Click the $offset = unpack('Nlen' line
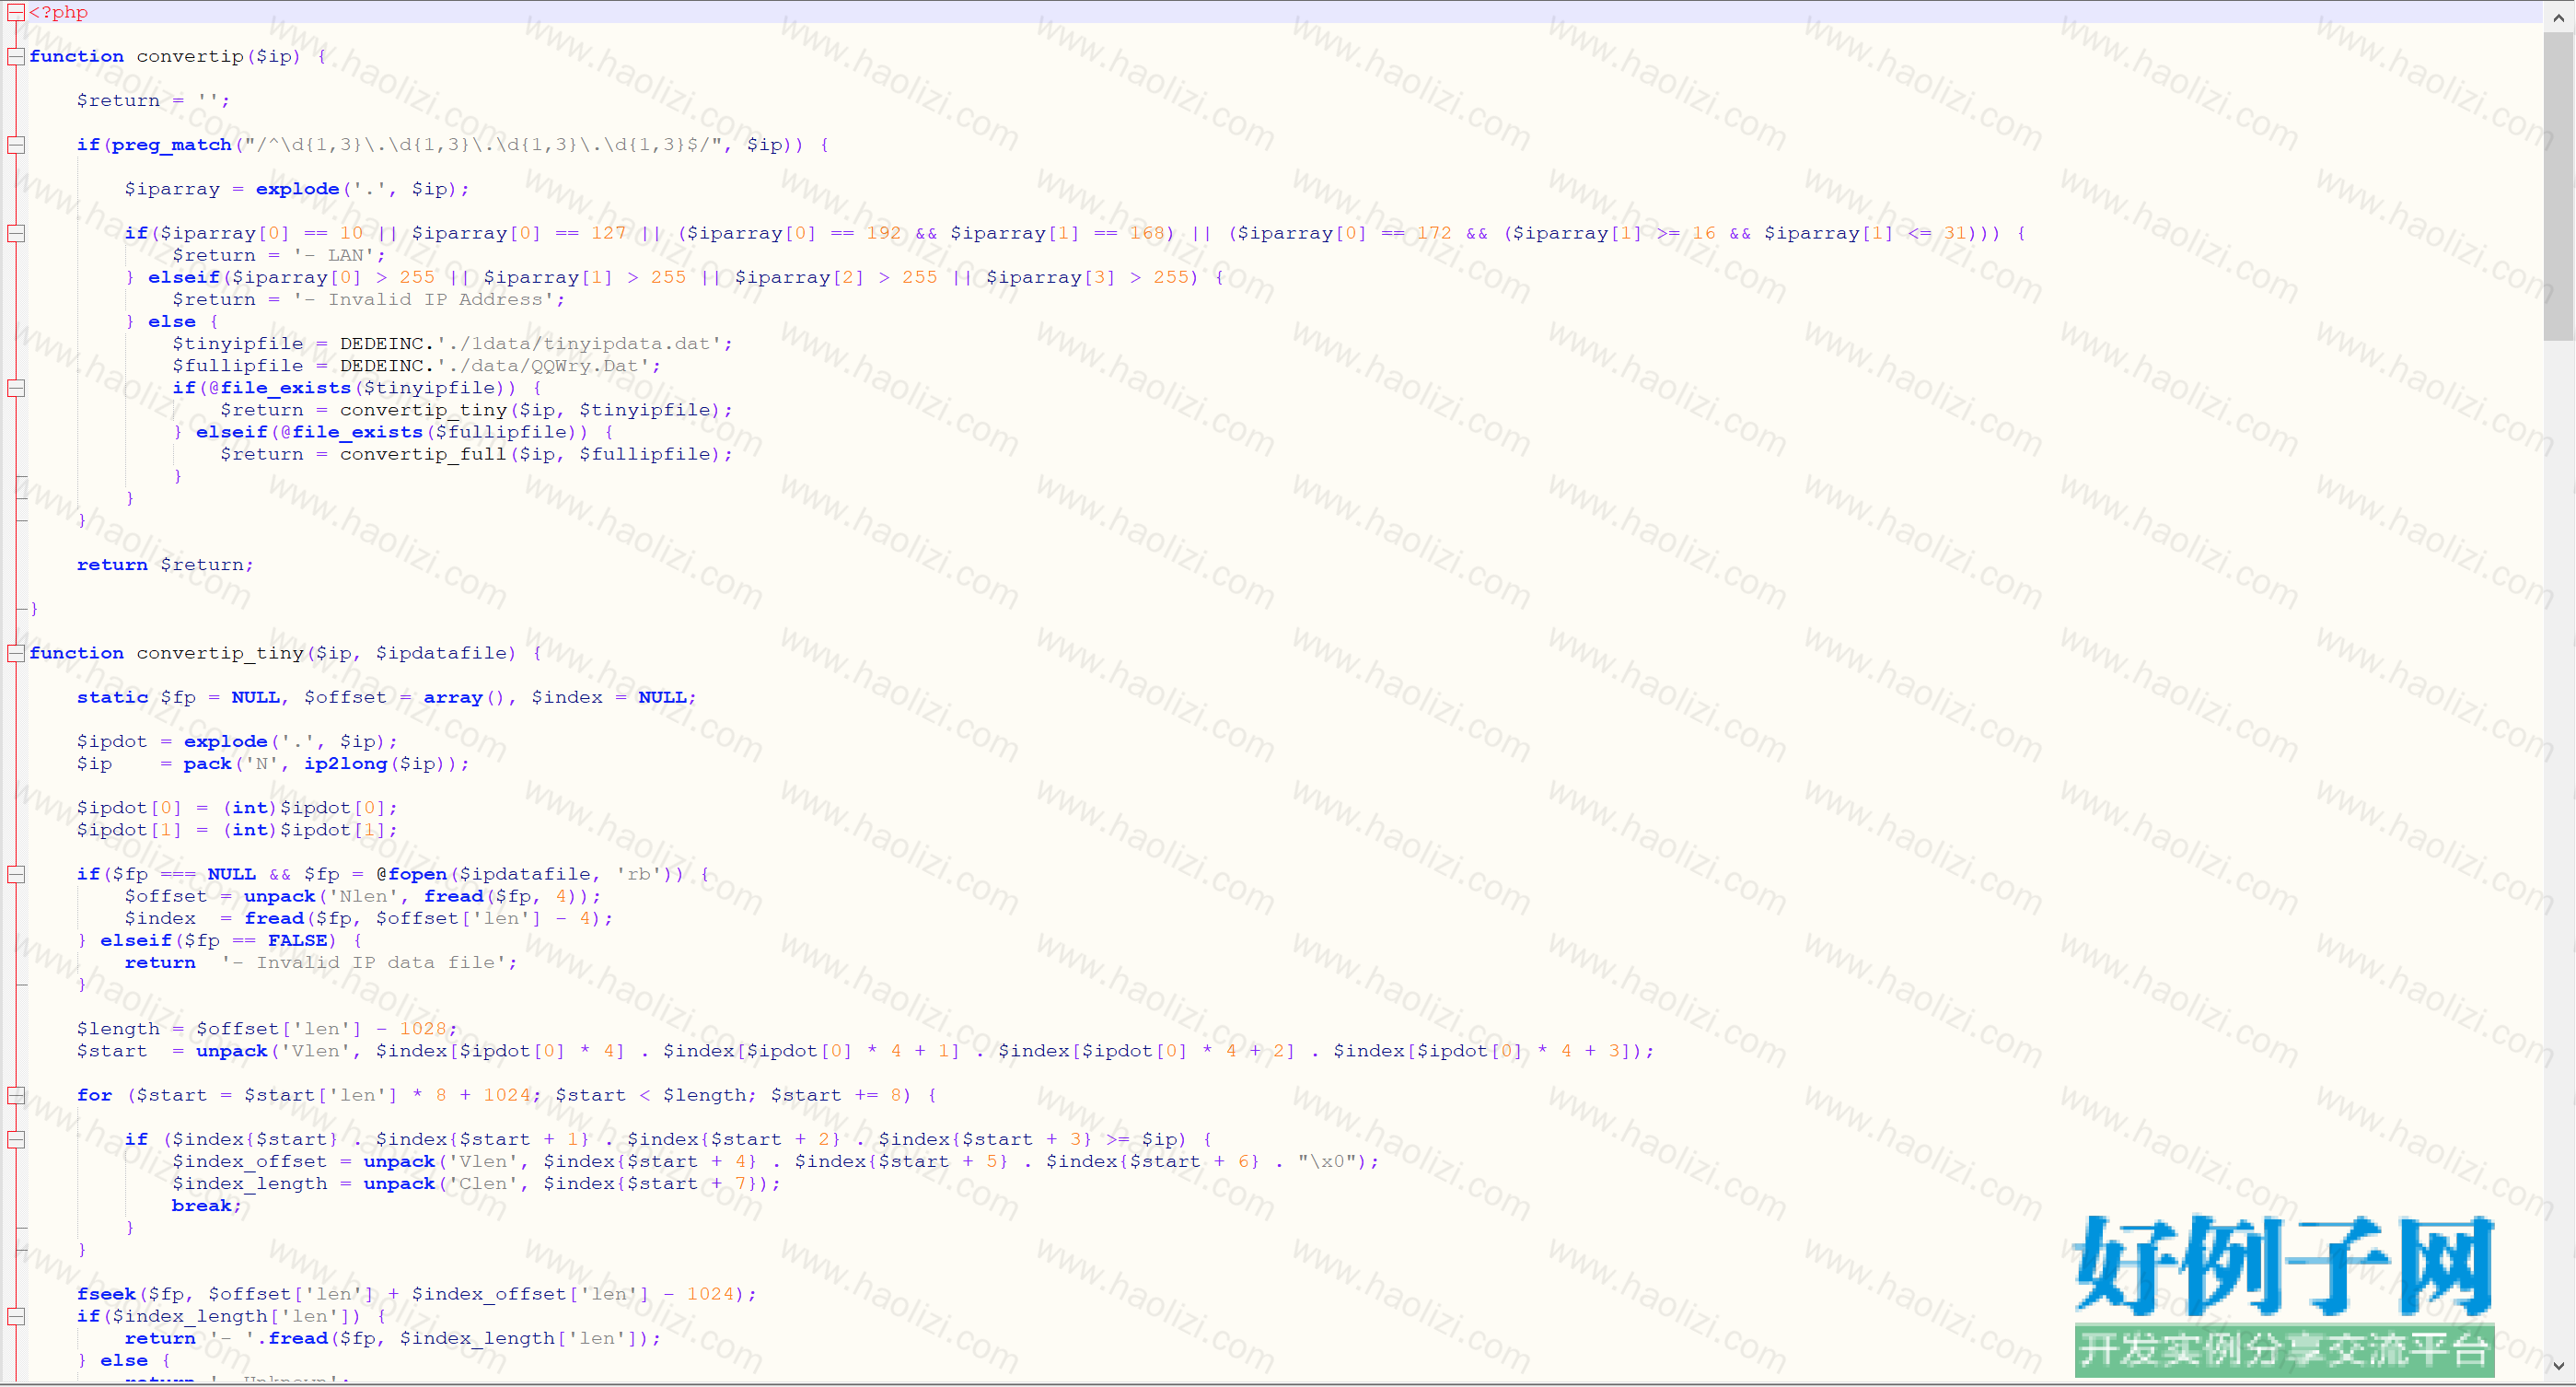2576x1387 pixels. pos(363,896)
